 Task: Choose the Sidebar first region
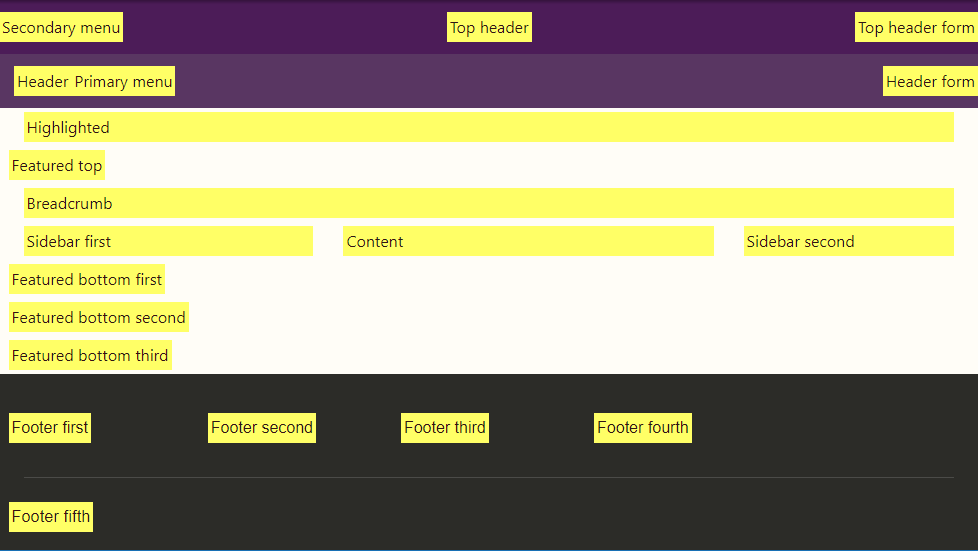[168, 241]
